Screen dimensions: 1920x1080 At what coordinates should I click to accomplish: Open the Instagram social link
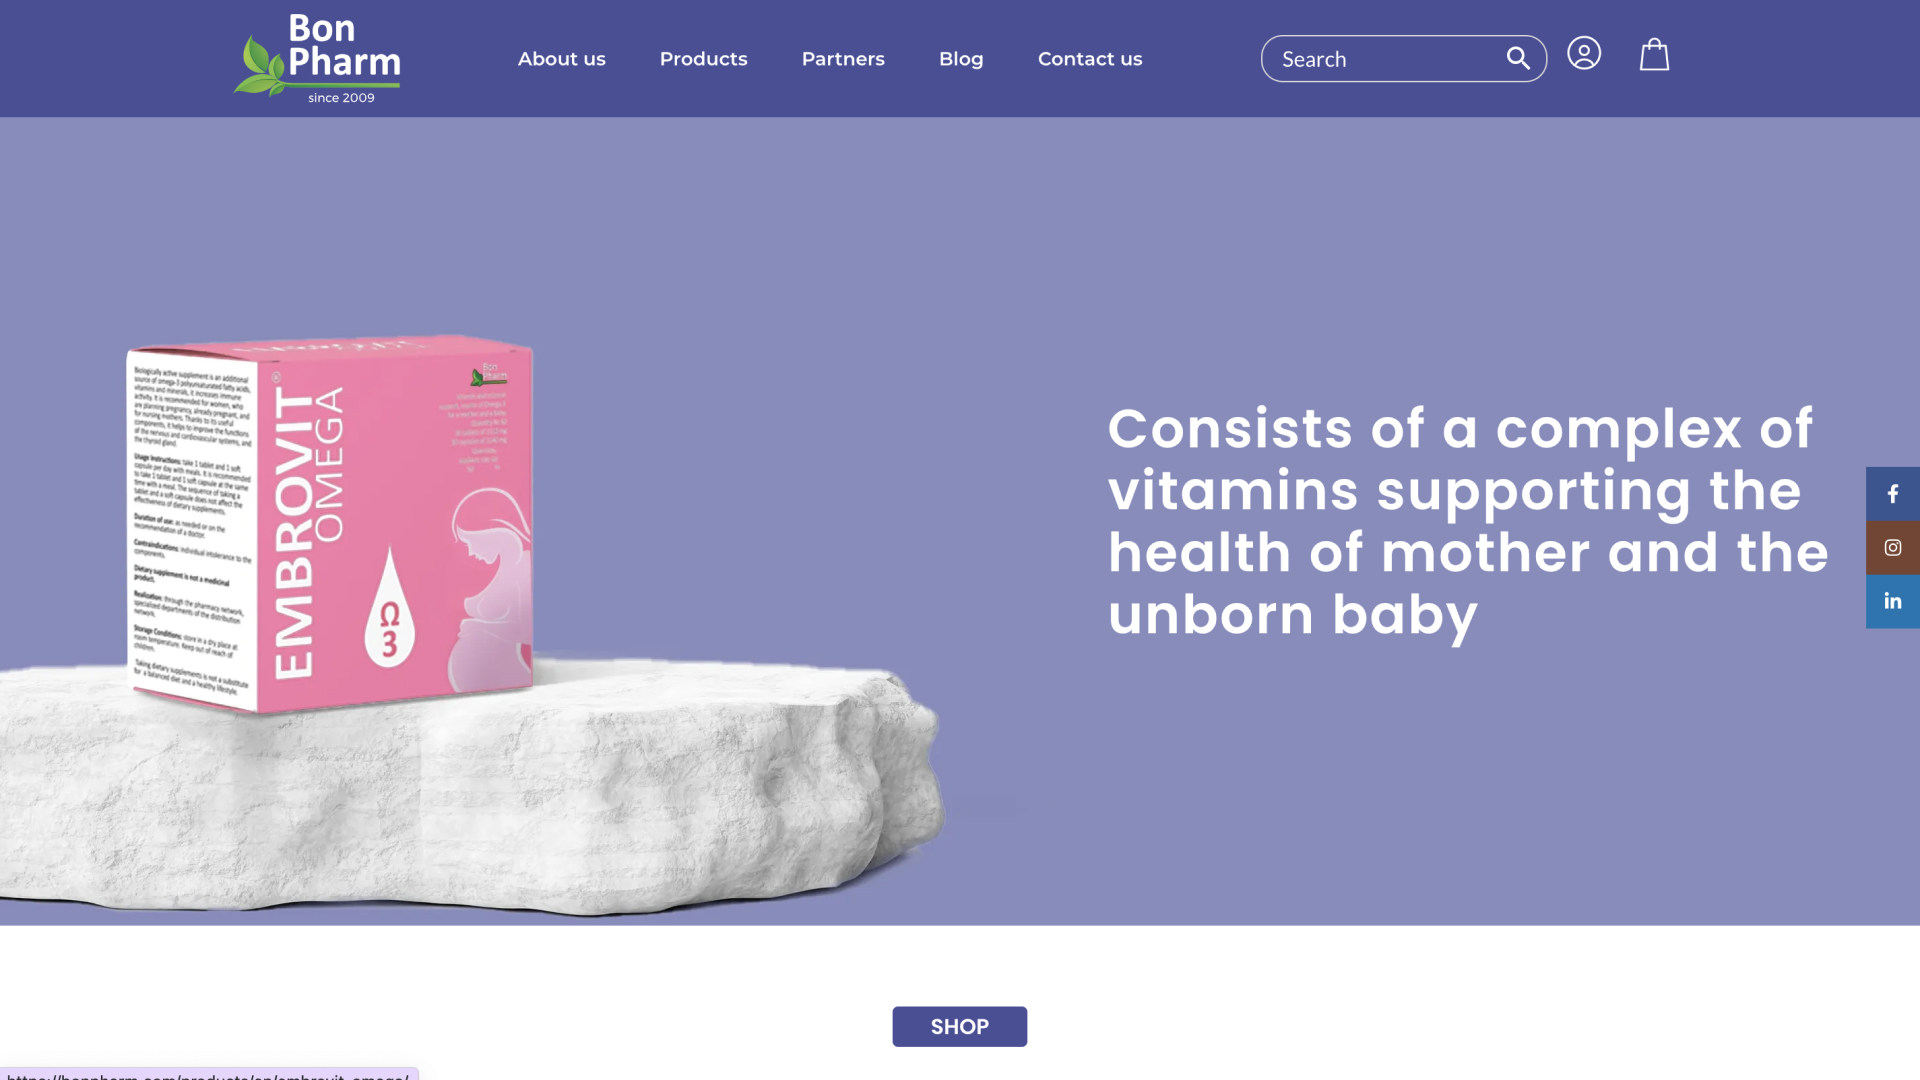click(x=1893, y=548)
